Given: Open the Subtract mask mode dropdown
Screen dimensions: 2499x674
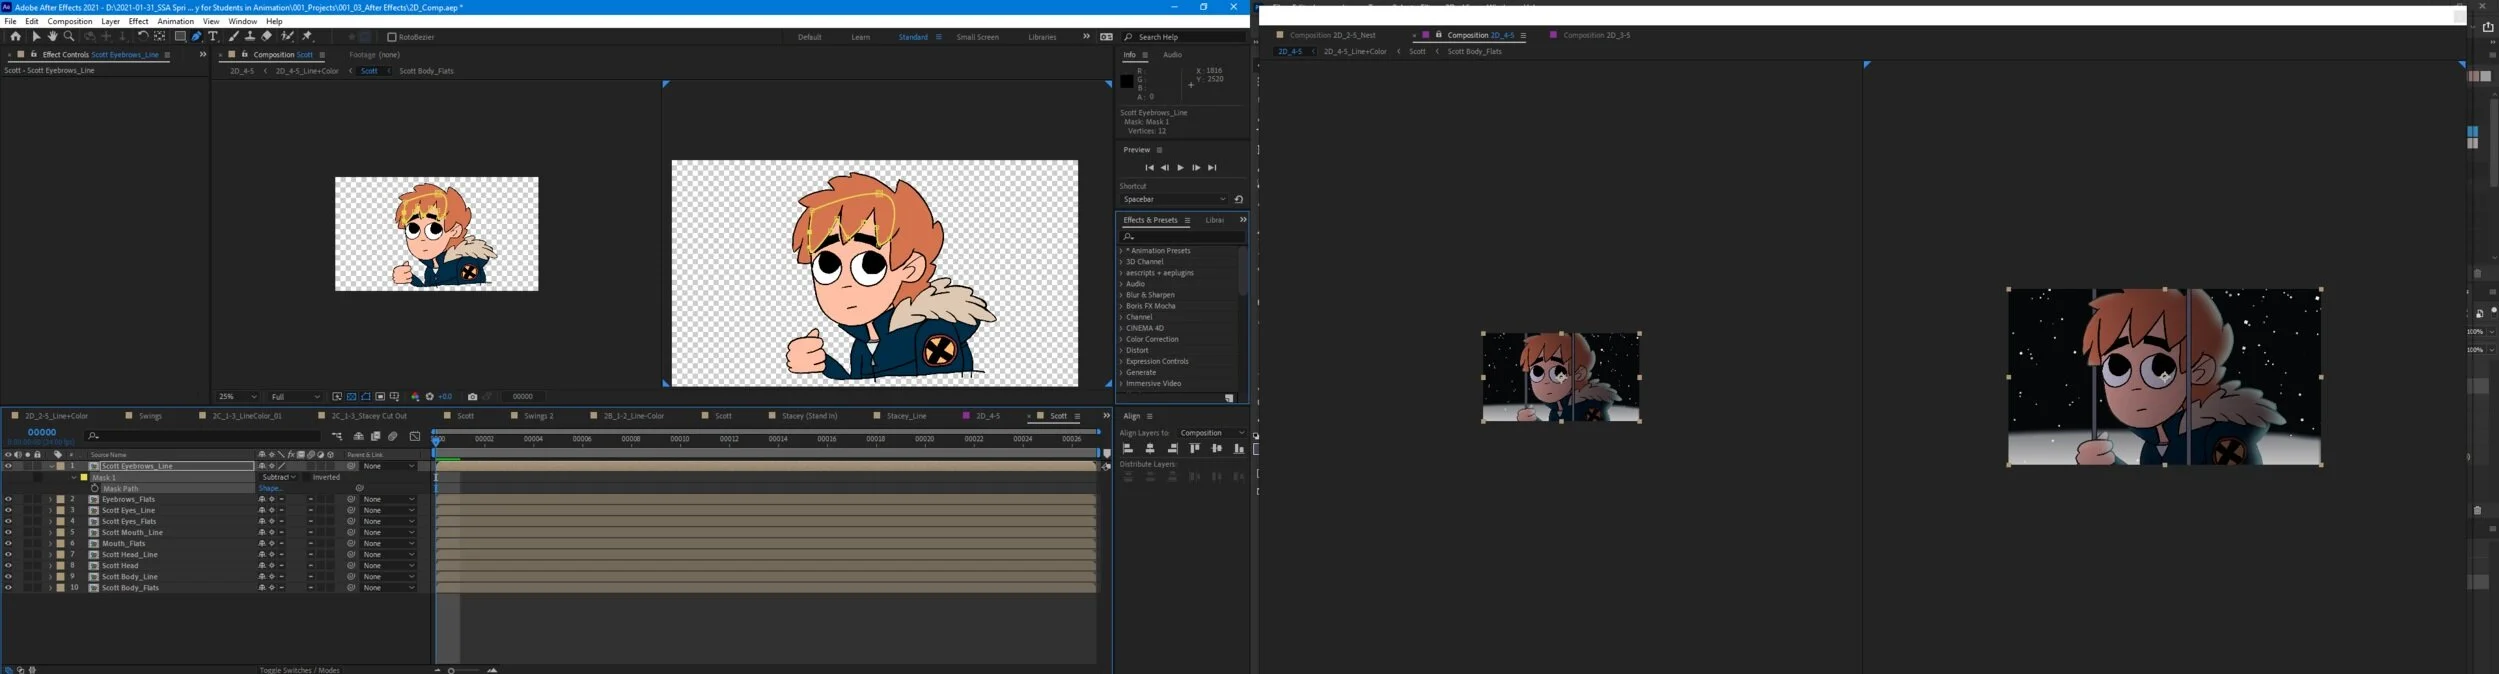Looking at the screenshot, I should tap(278, 477).
